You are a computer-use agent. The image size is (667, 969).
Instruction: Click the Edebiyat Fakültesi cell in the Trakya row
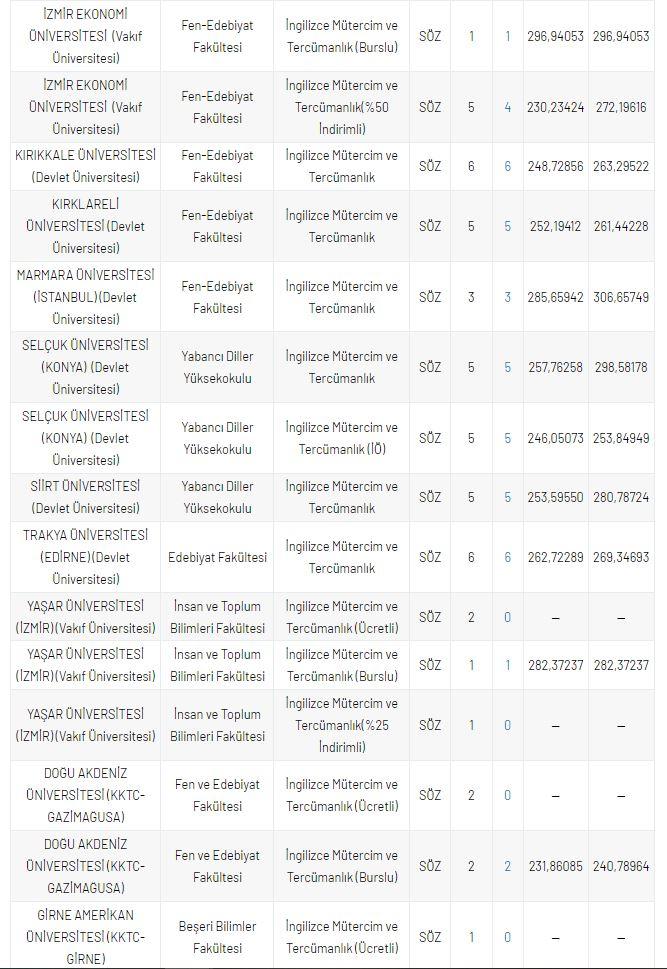click(217, 557)
